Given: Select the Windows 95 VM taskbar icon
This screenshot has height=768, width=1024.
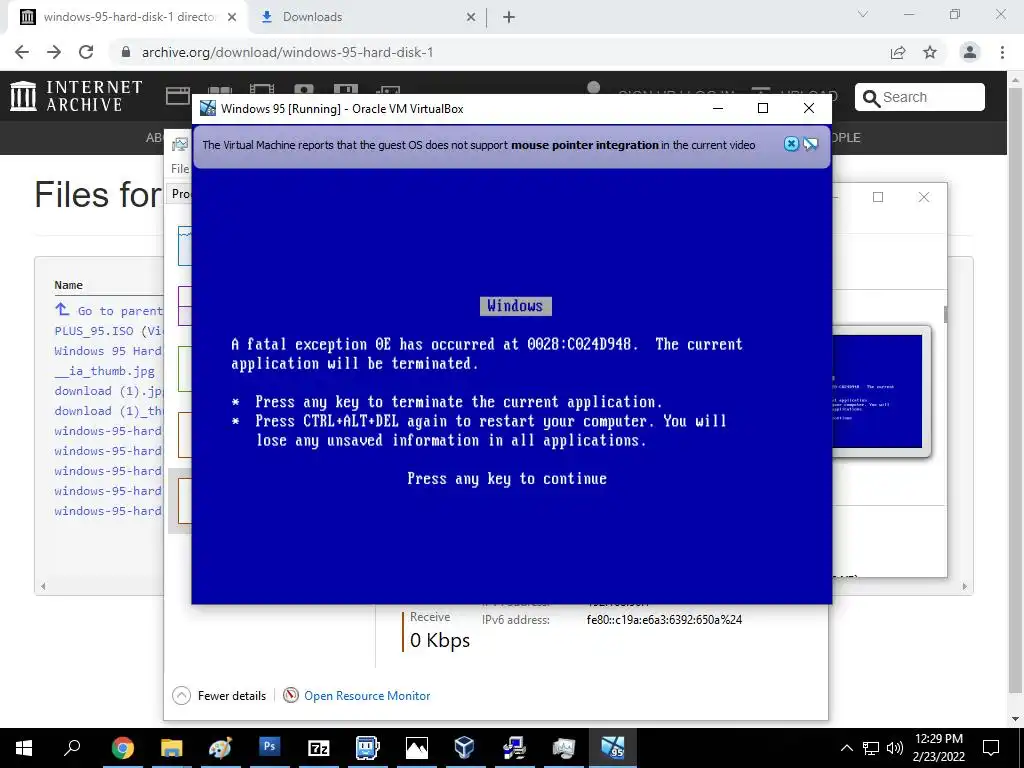Looking at the screenshot, I should (x=612, y=747).
